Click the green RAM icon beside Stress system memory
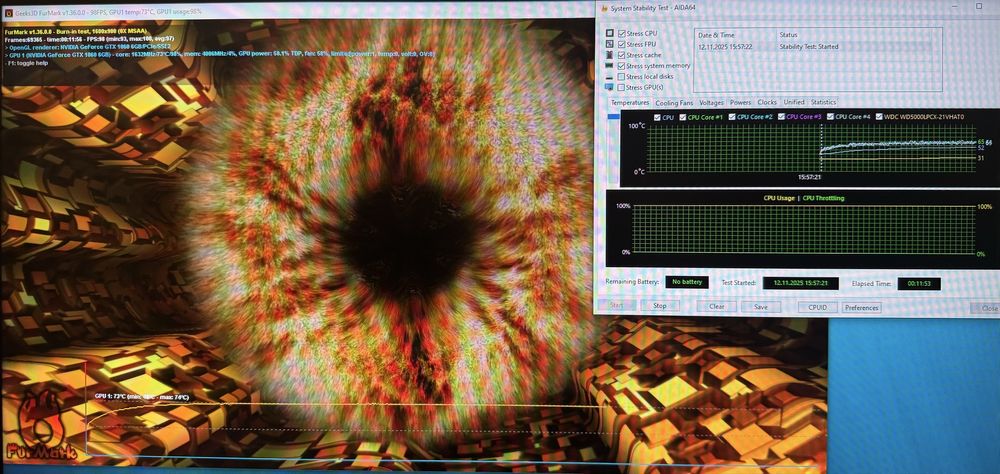 [x=609, y=65]
